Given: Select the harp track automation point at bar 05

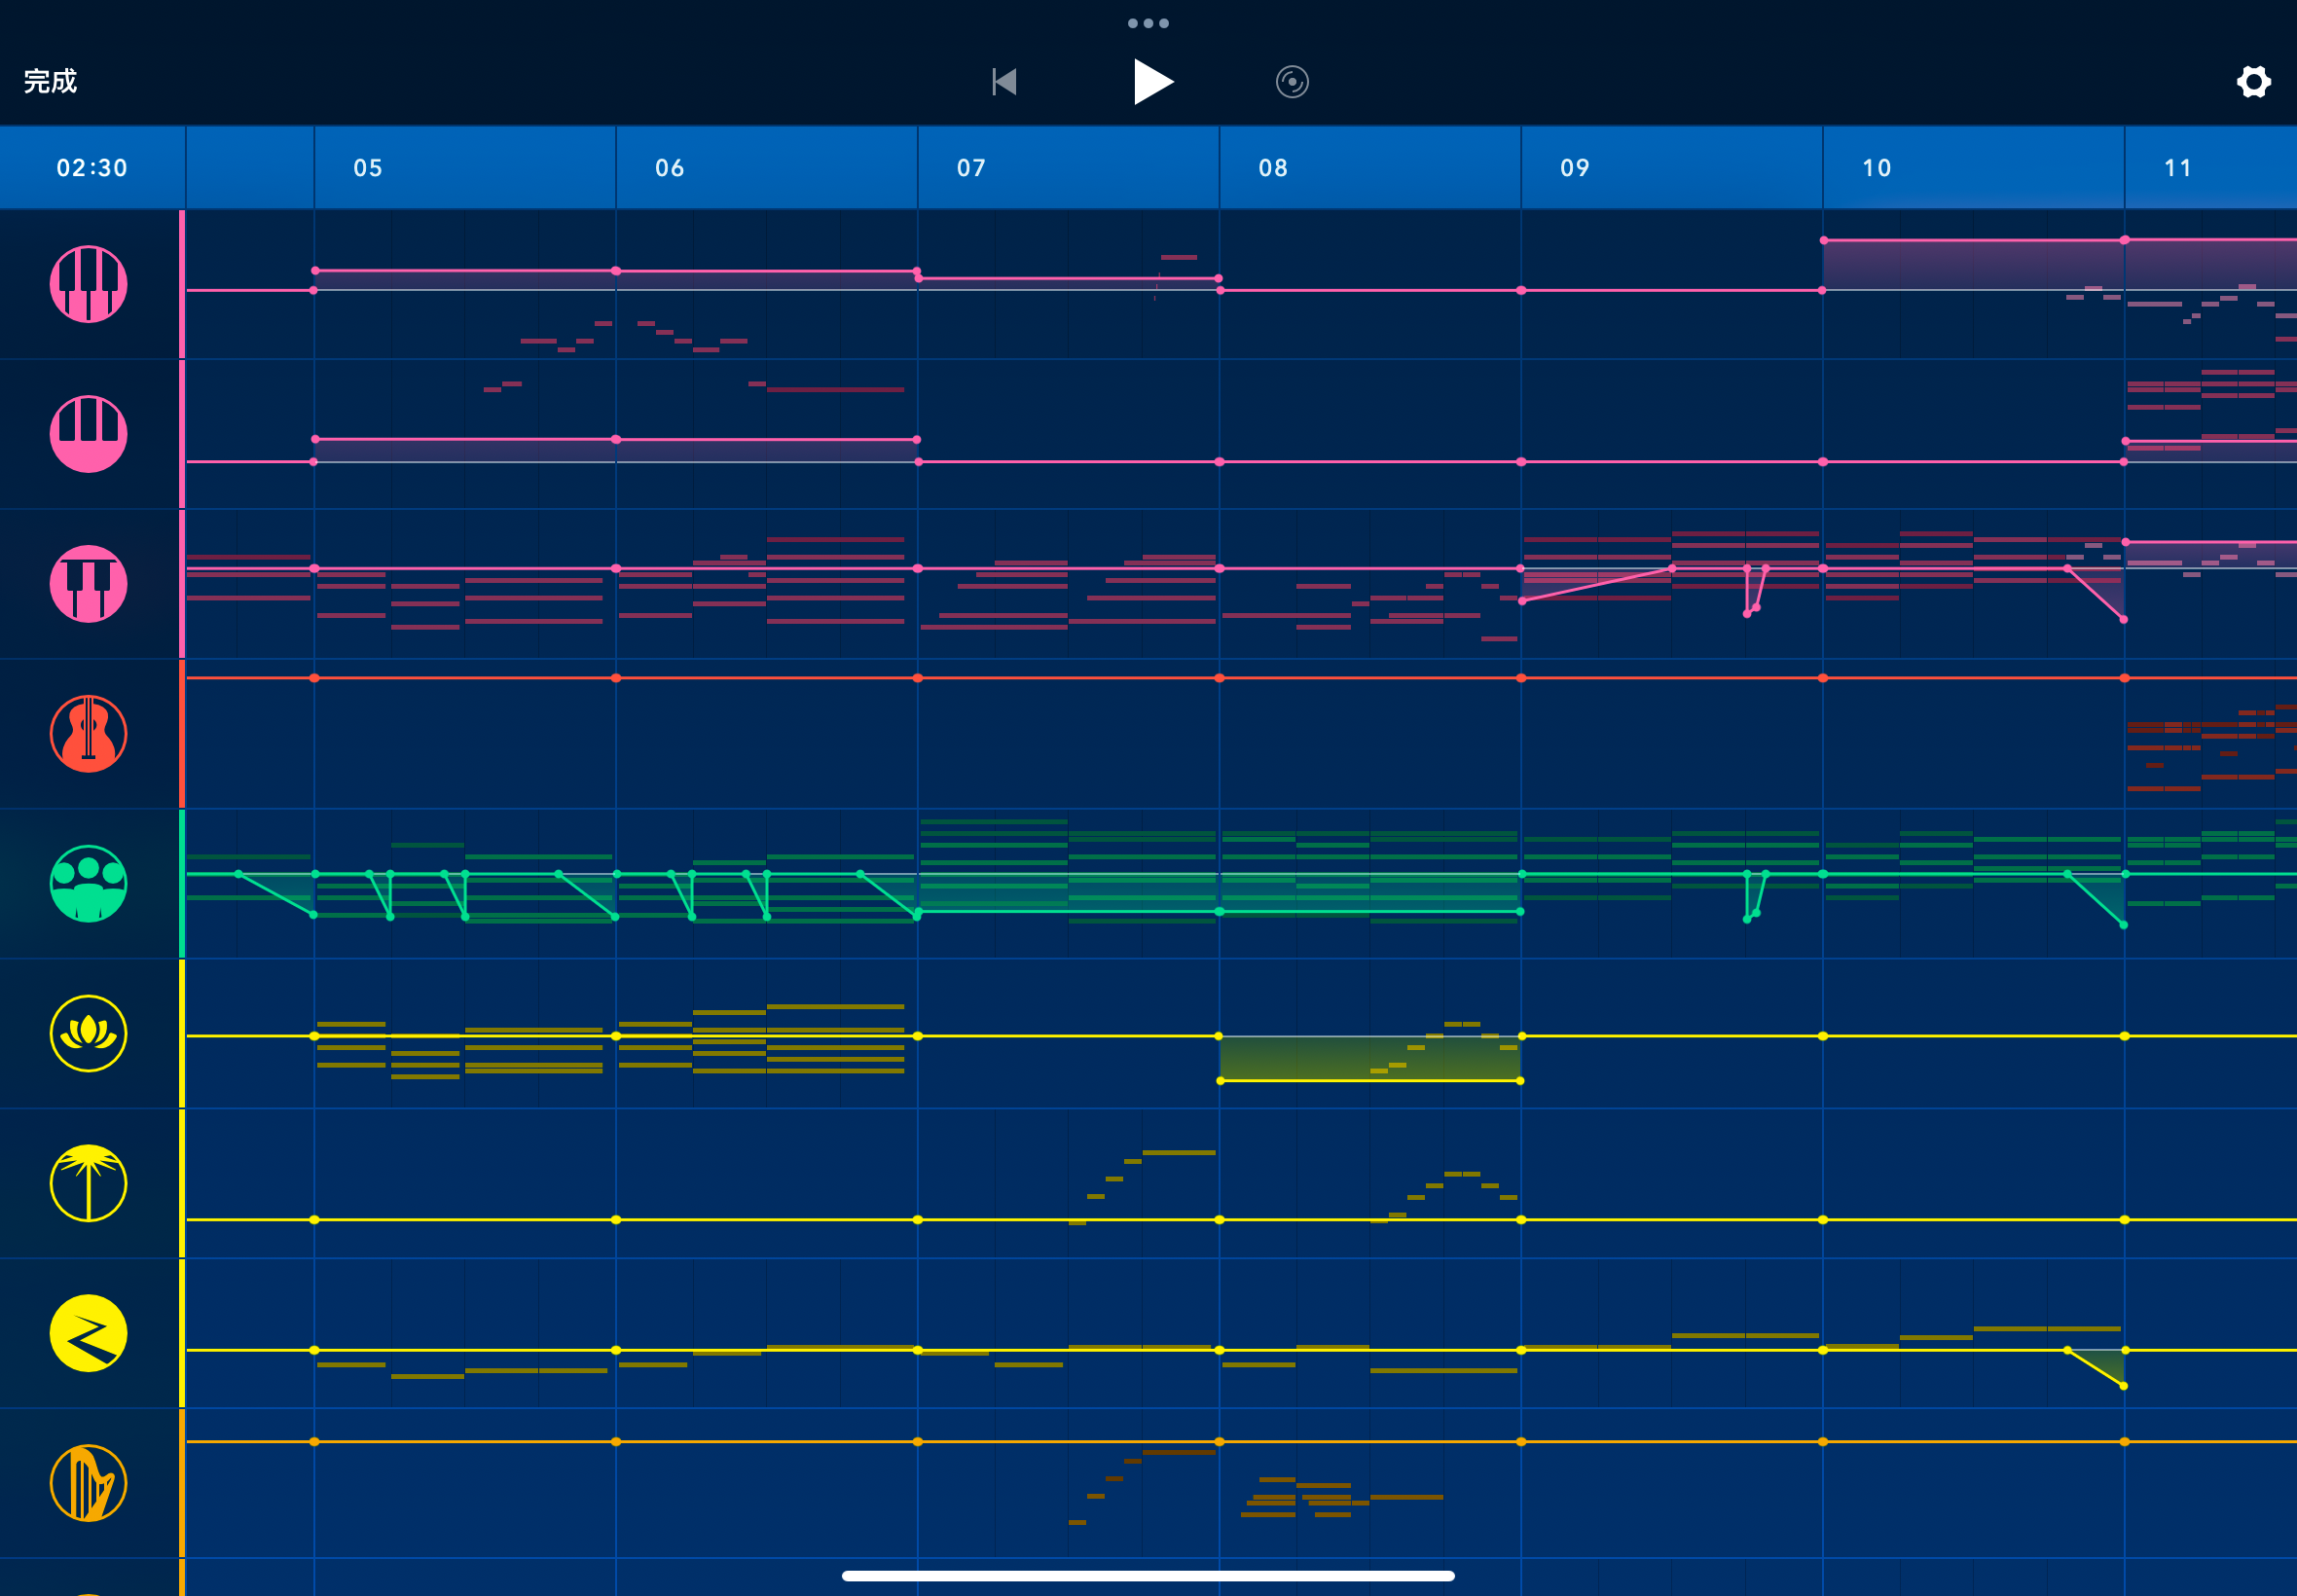Looking at the screenshot, I should click(x=314, y=1442).
